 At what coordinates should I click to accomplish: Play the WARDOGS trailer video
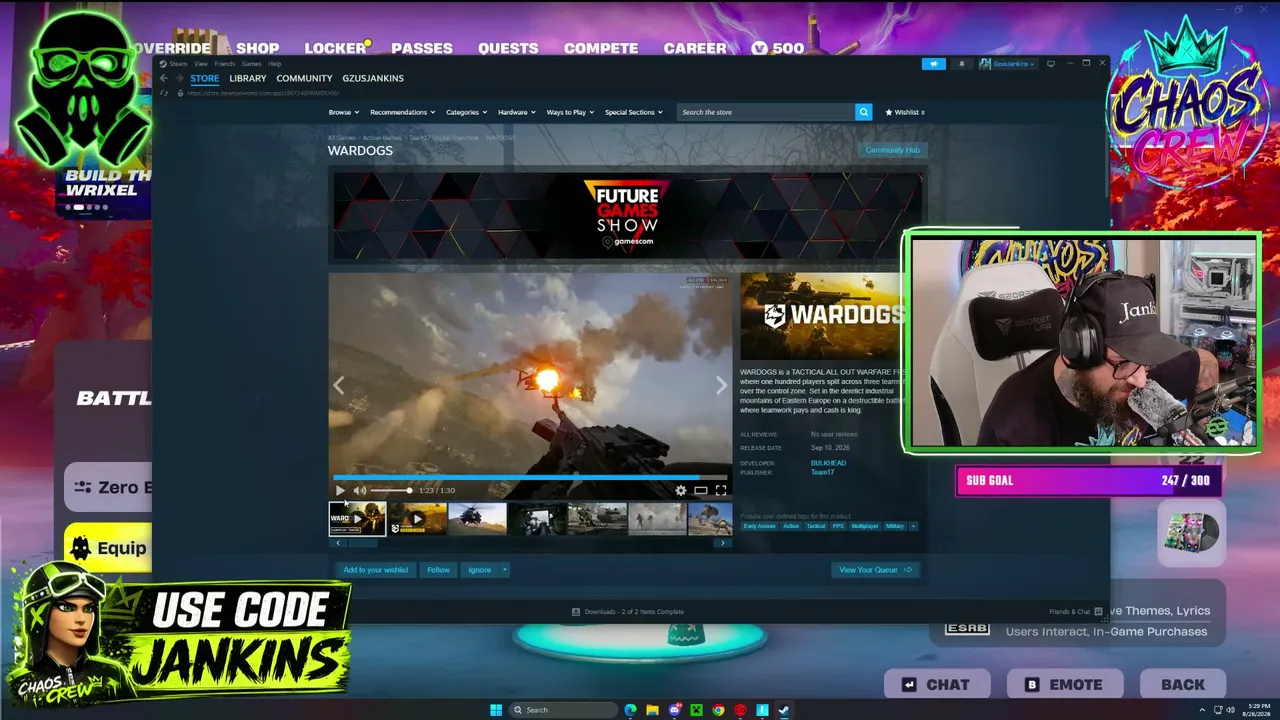[x=340, y=490]
